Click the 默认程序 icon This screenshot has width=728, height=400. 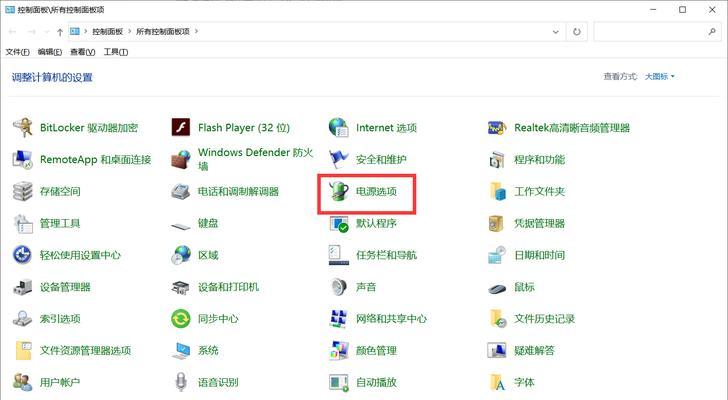(339, 224)
